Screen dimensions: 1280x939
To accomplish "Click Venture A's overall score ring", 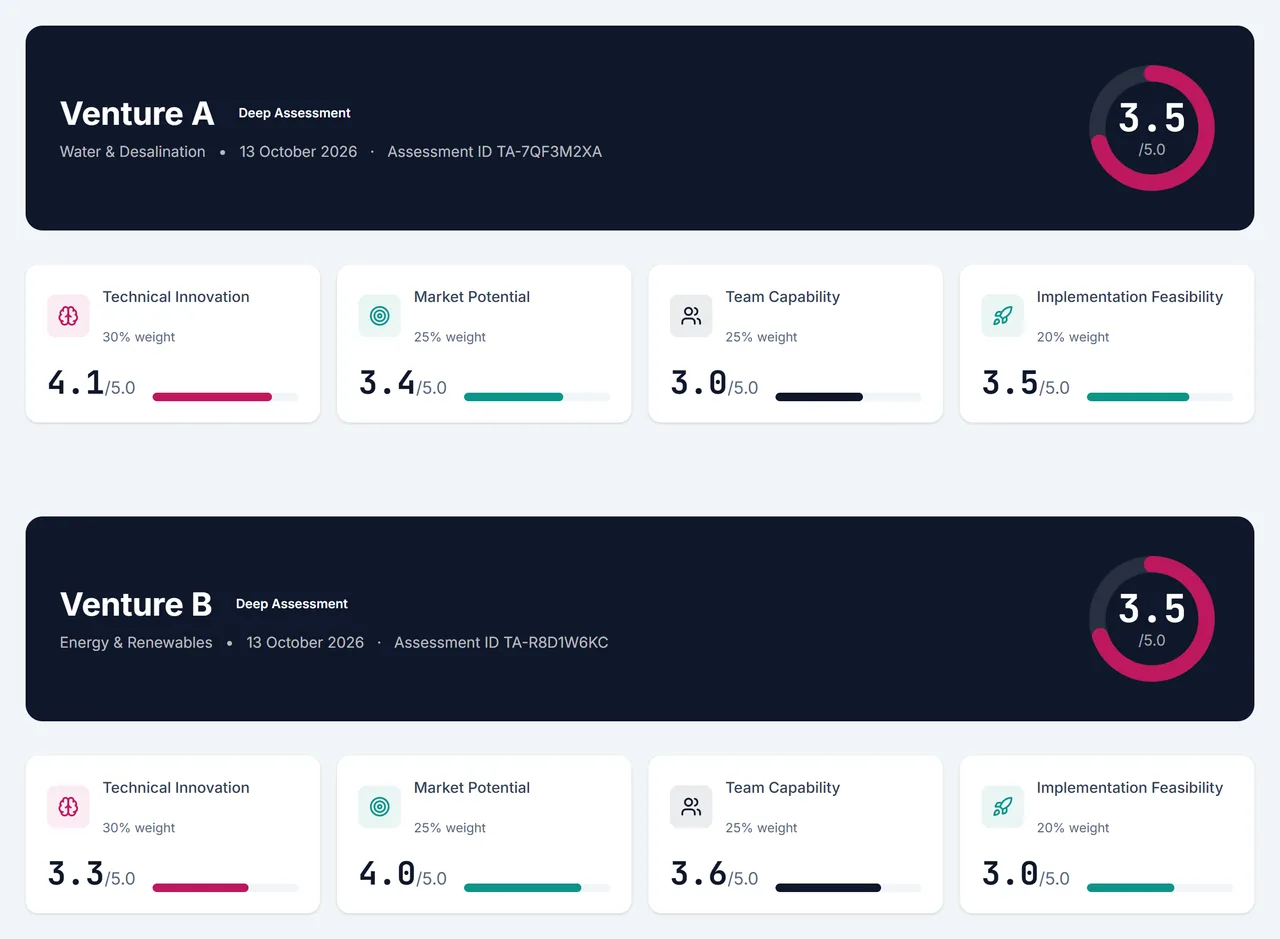I will point(1152,128).
